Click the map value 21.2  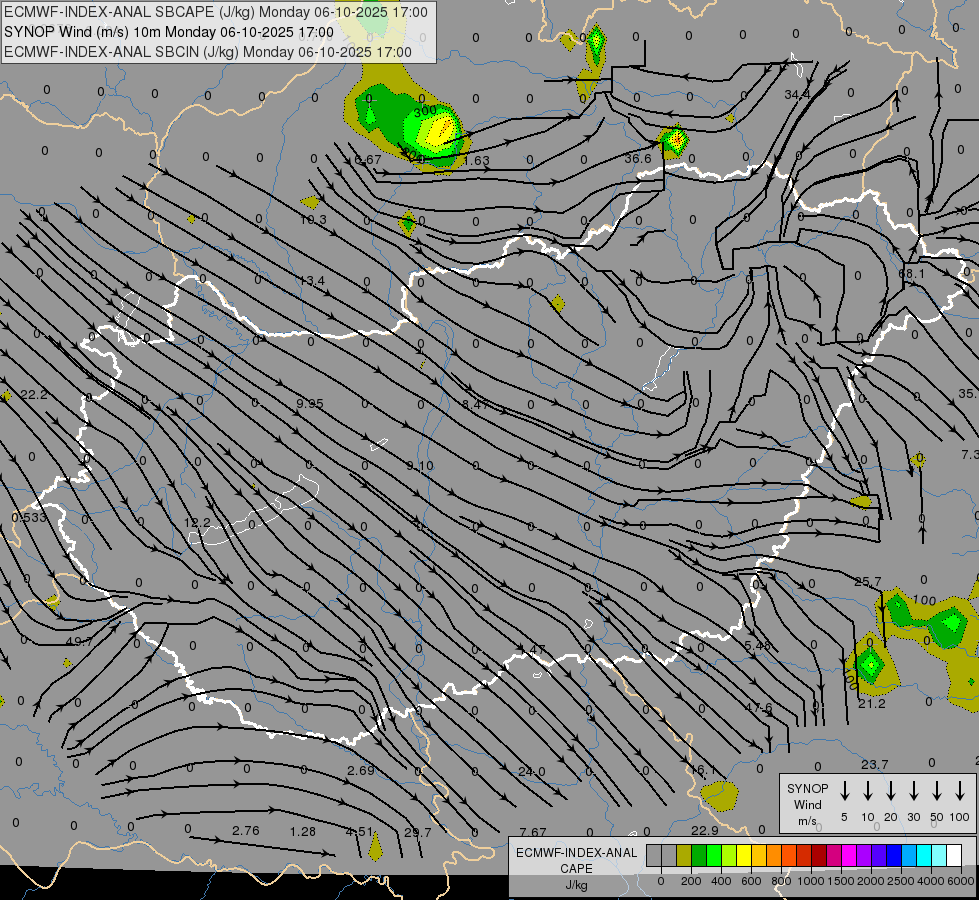[x=872, y=704]
